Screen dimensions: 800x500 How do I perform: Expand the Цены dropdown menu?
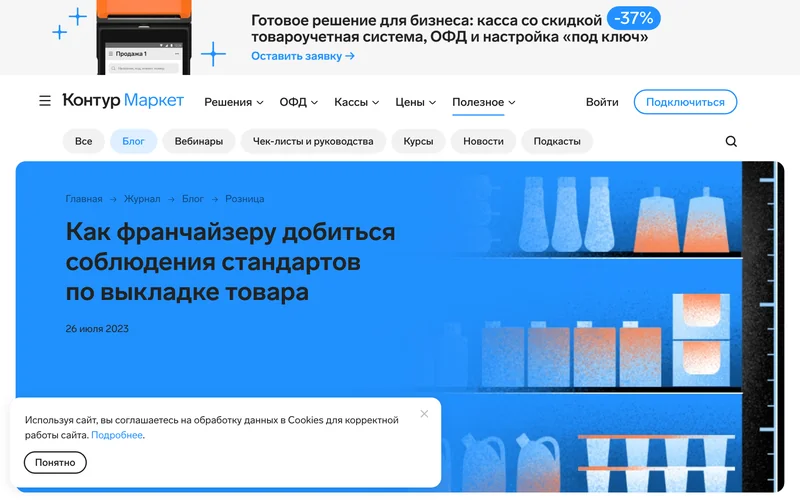(415, 102)
